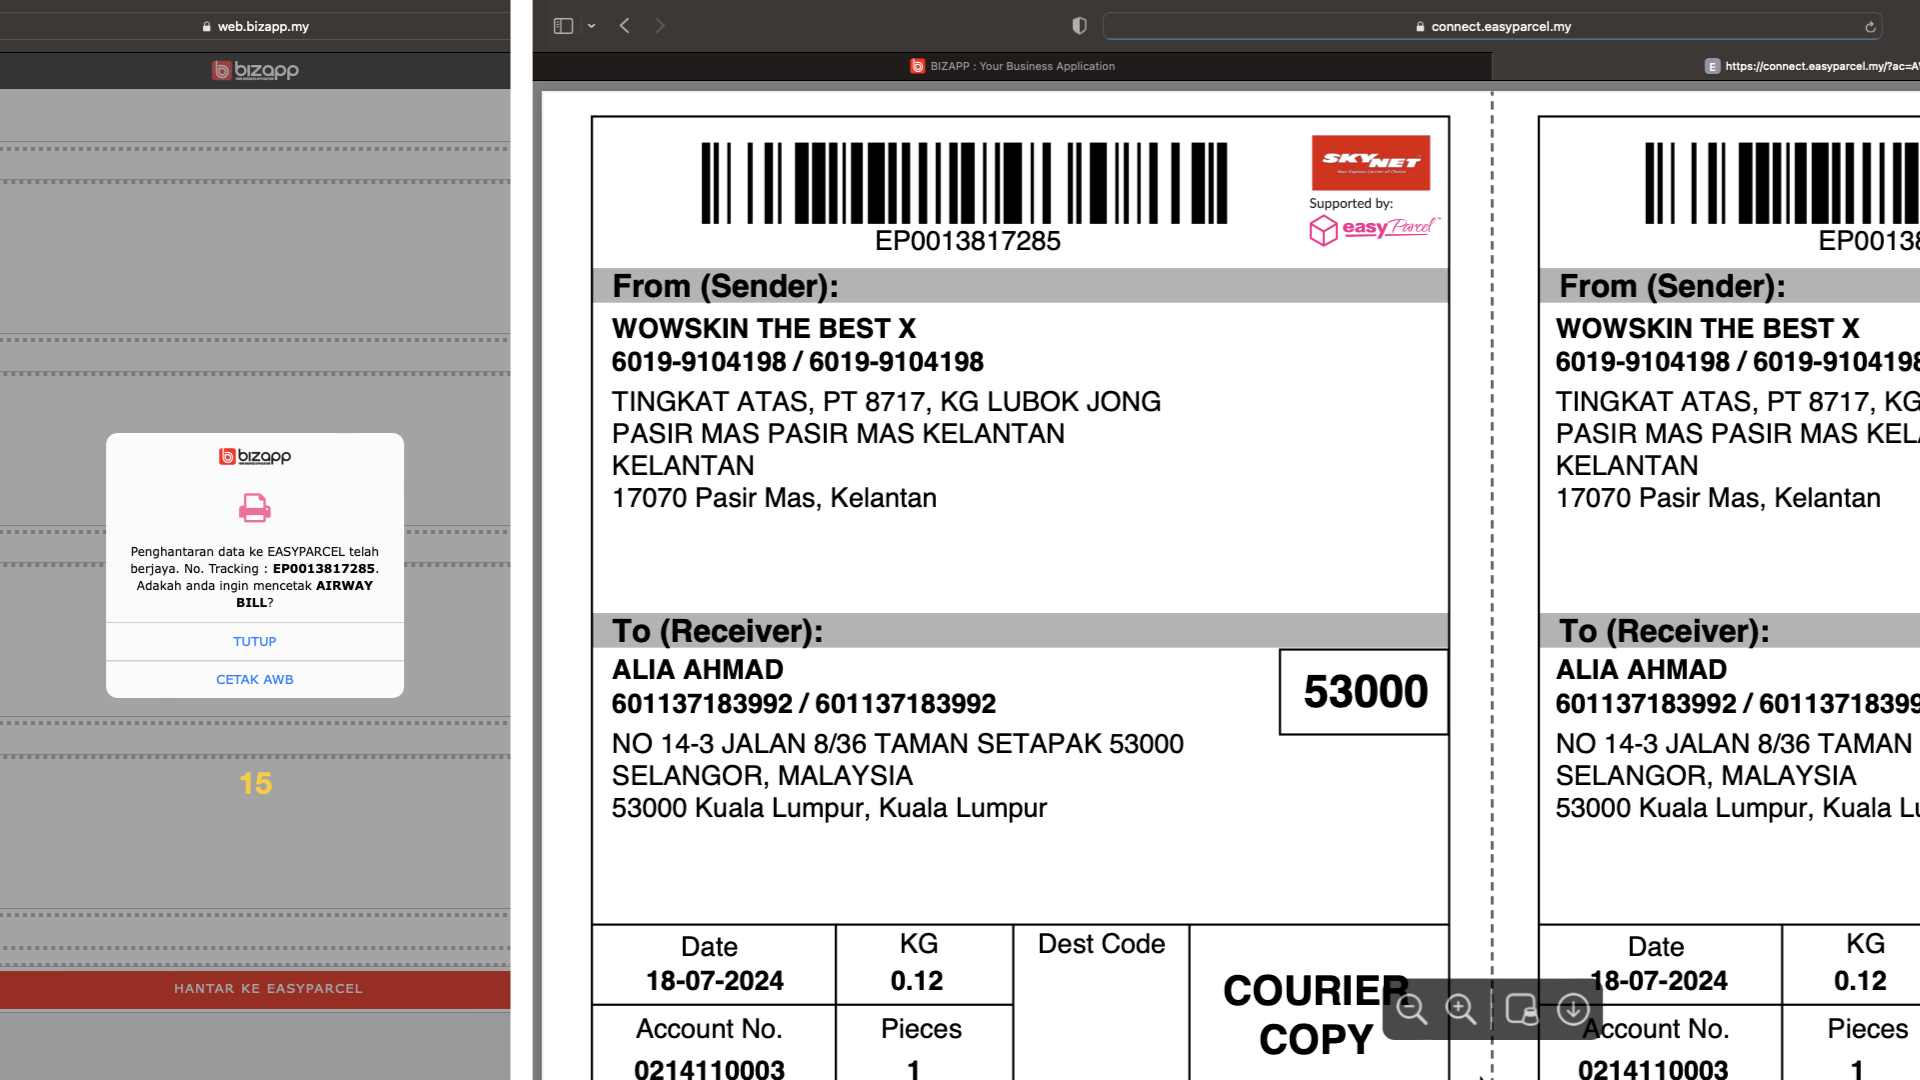Switch to the BIZAPP Your Business Application tab

(x=1012, y=66)
